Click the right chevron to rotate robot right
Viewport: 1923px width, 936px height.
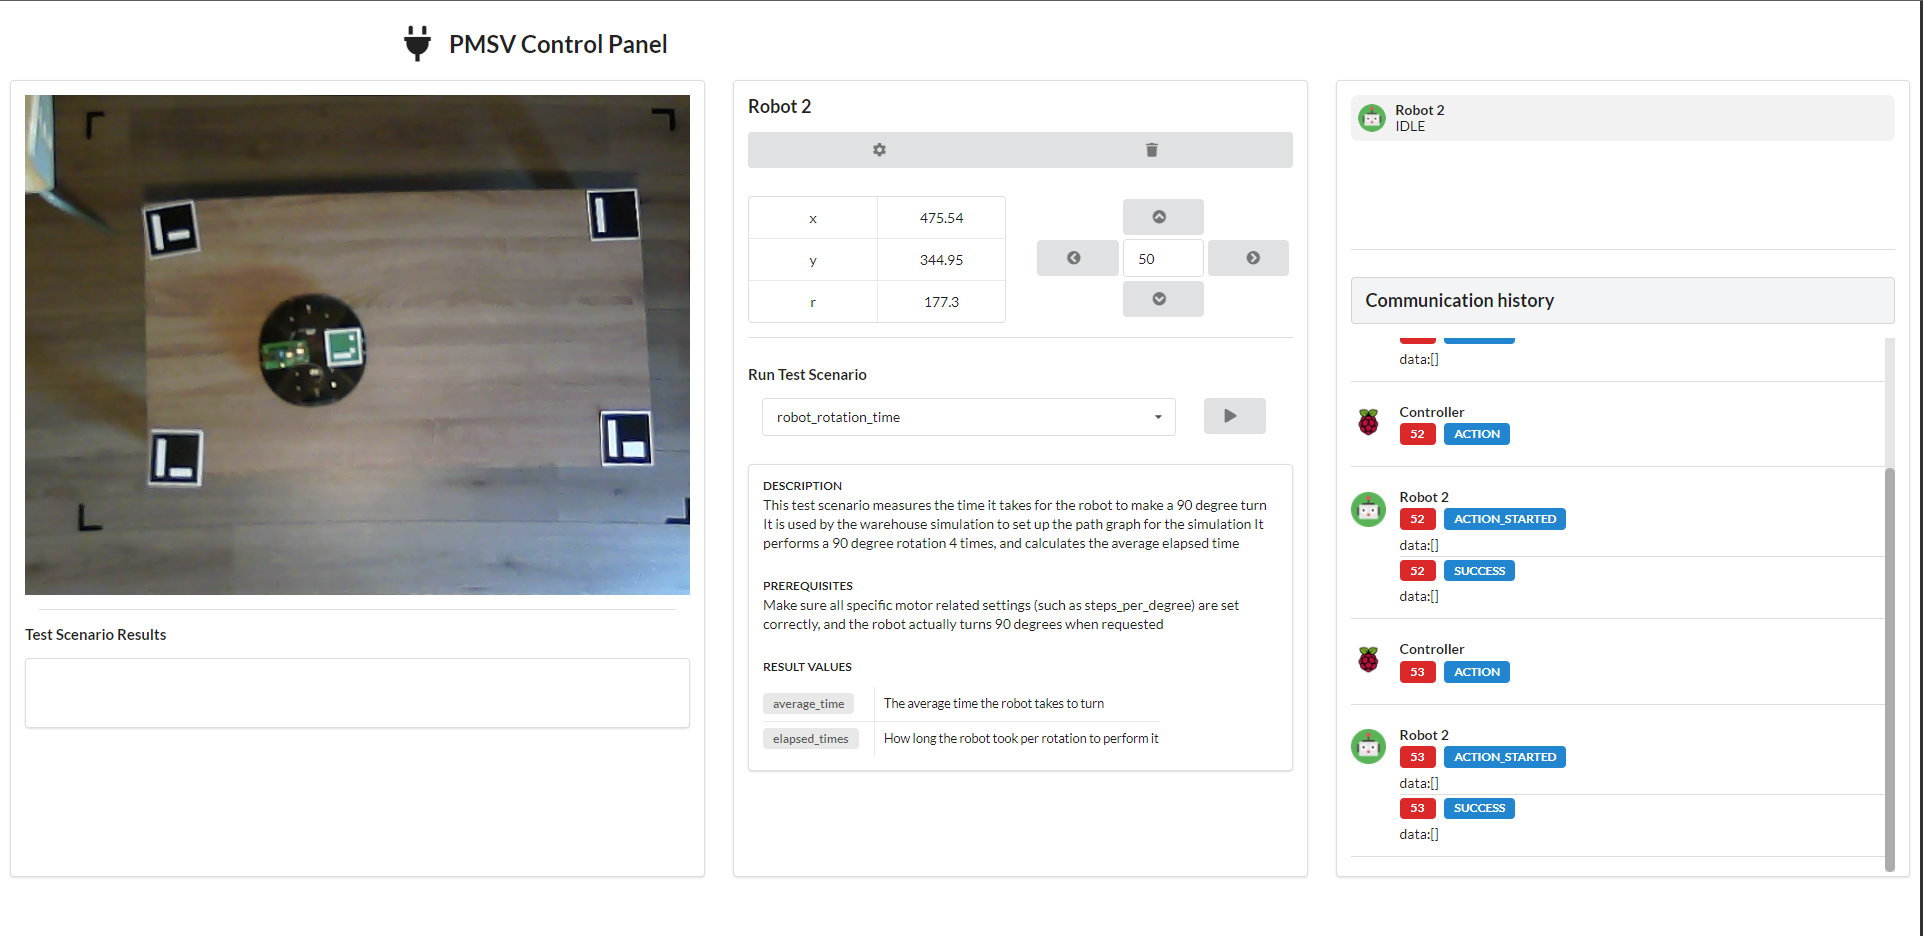[1248, 257]
